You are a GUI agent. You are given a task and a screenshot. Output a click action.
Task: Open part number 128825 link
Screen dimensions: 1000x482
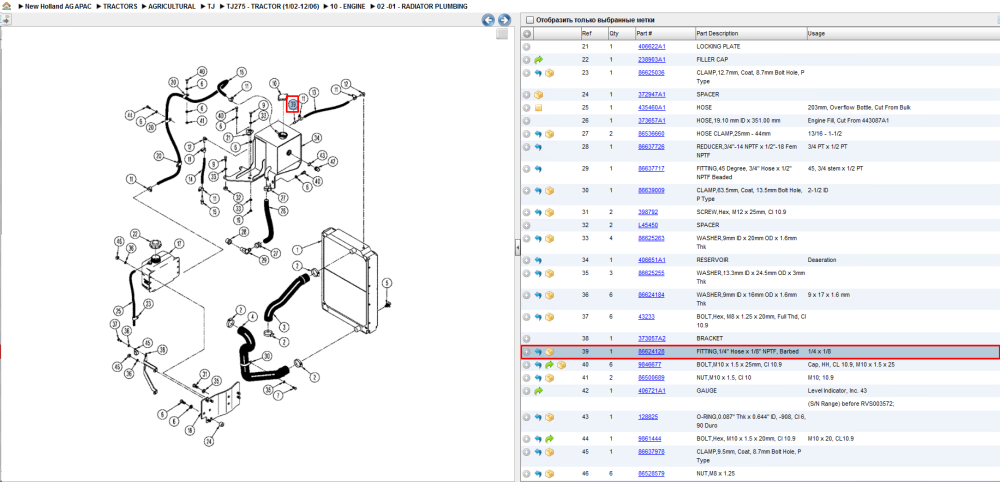pos(647,417)
